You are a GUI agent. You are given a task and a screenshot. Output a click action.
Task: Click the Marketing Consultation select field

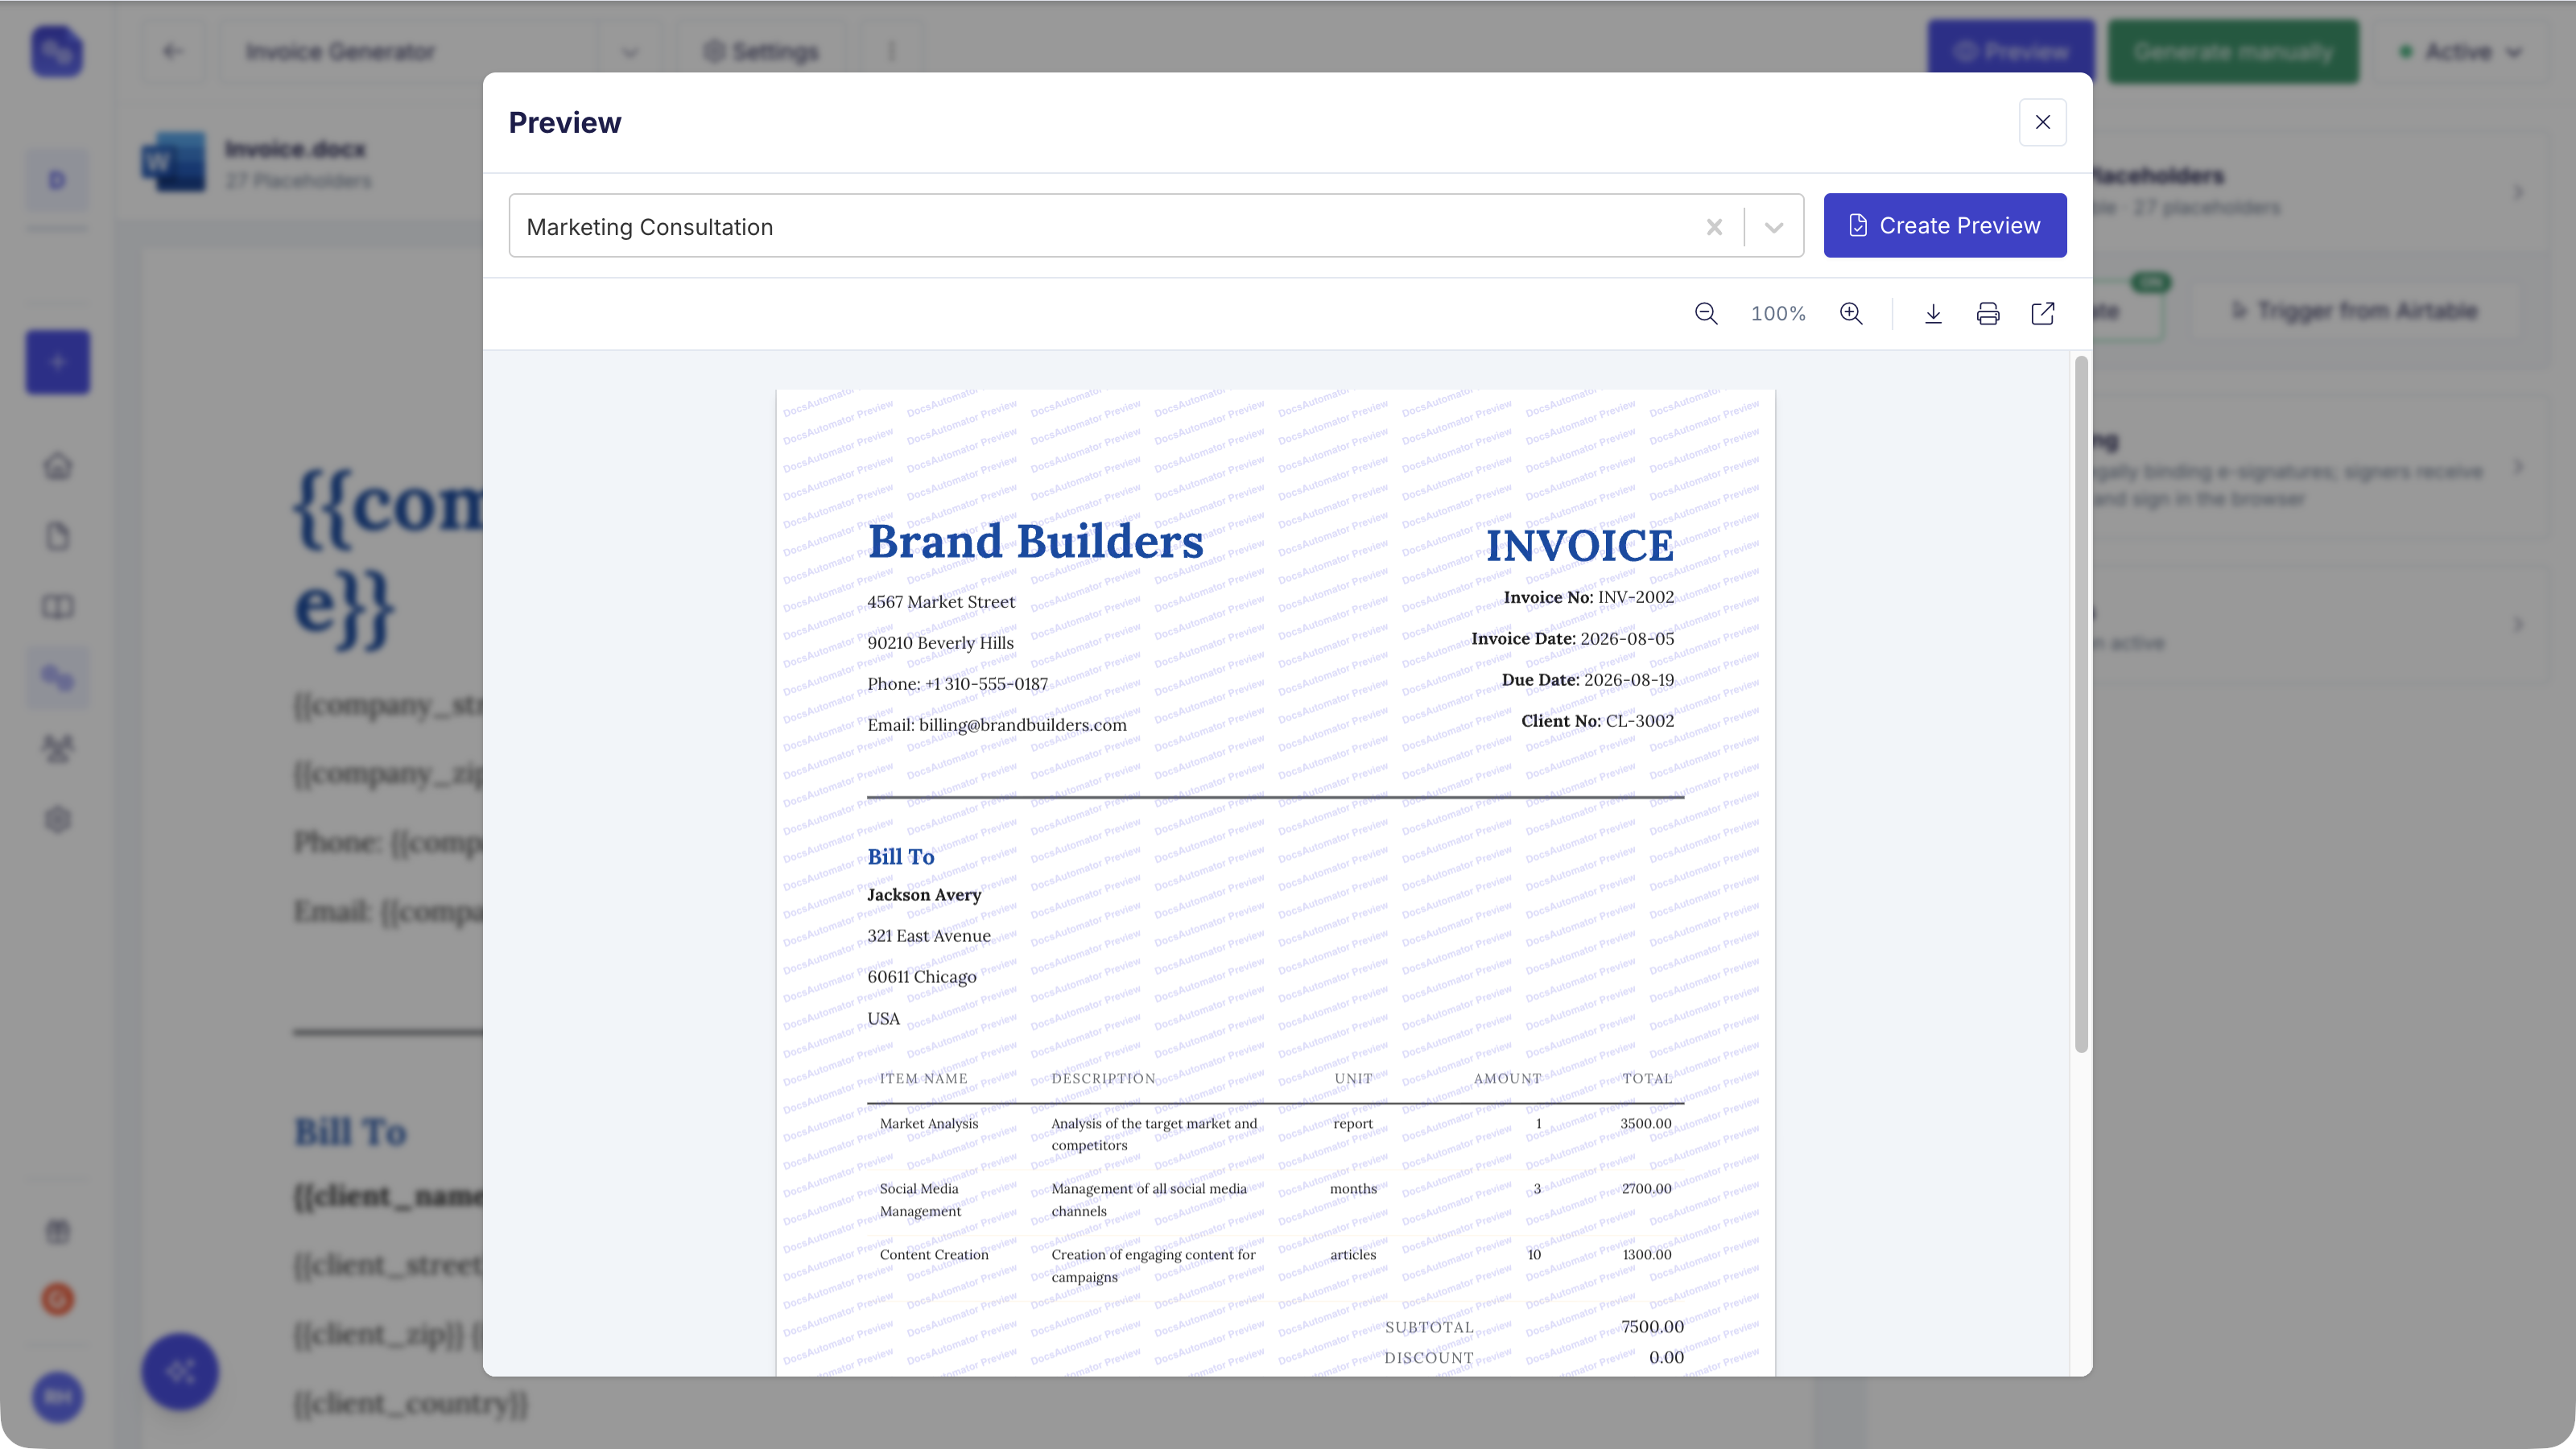coord(1156,226)
